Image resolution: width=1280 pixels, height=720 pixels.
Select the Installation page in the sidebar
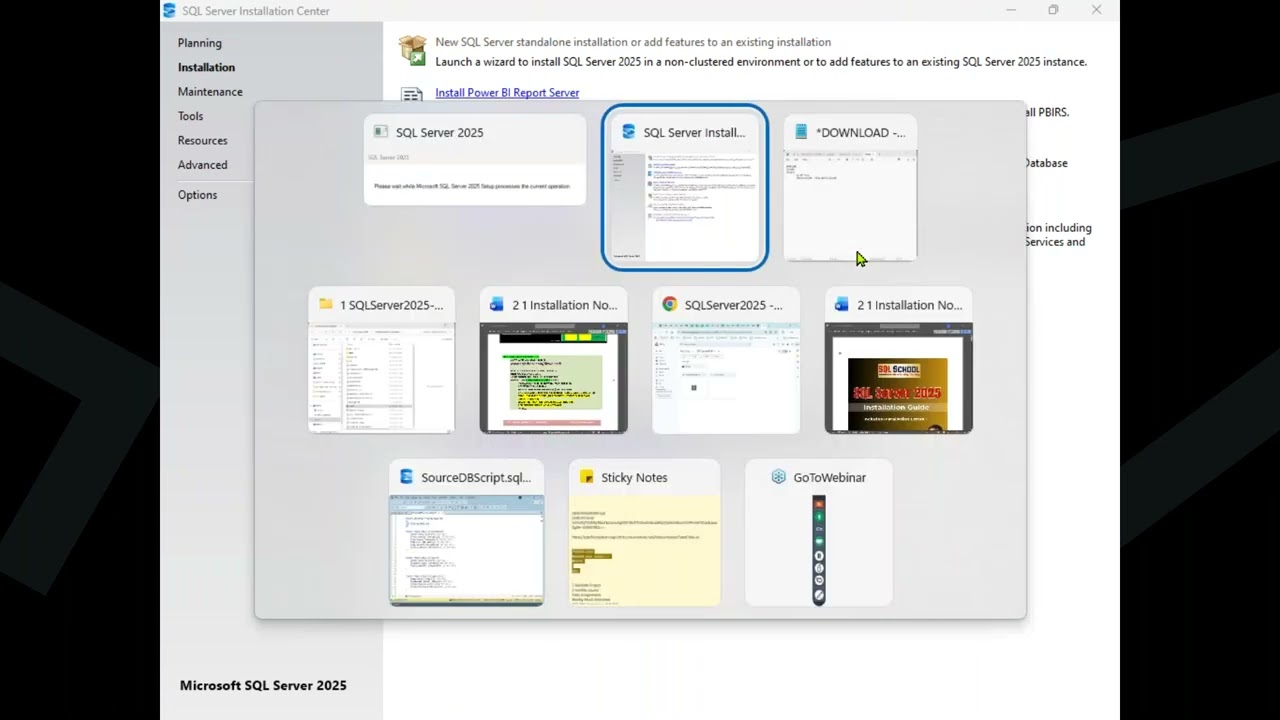click(x=206, y=67)
